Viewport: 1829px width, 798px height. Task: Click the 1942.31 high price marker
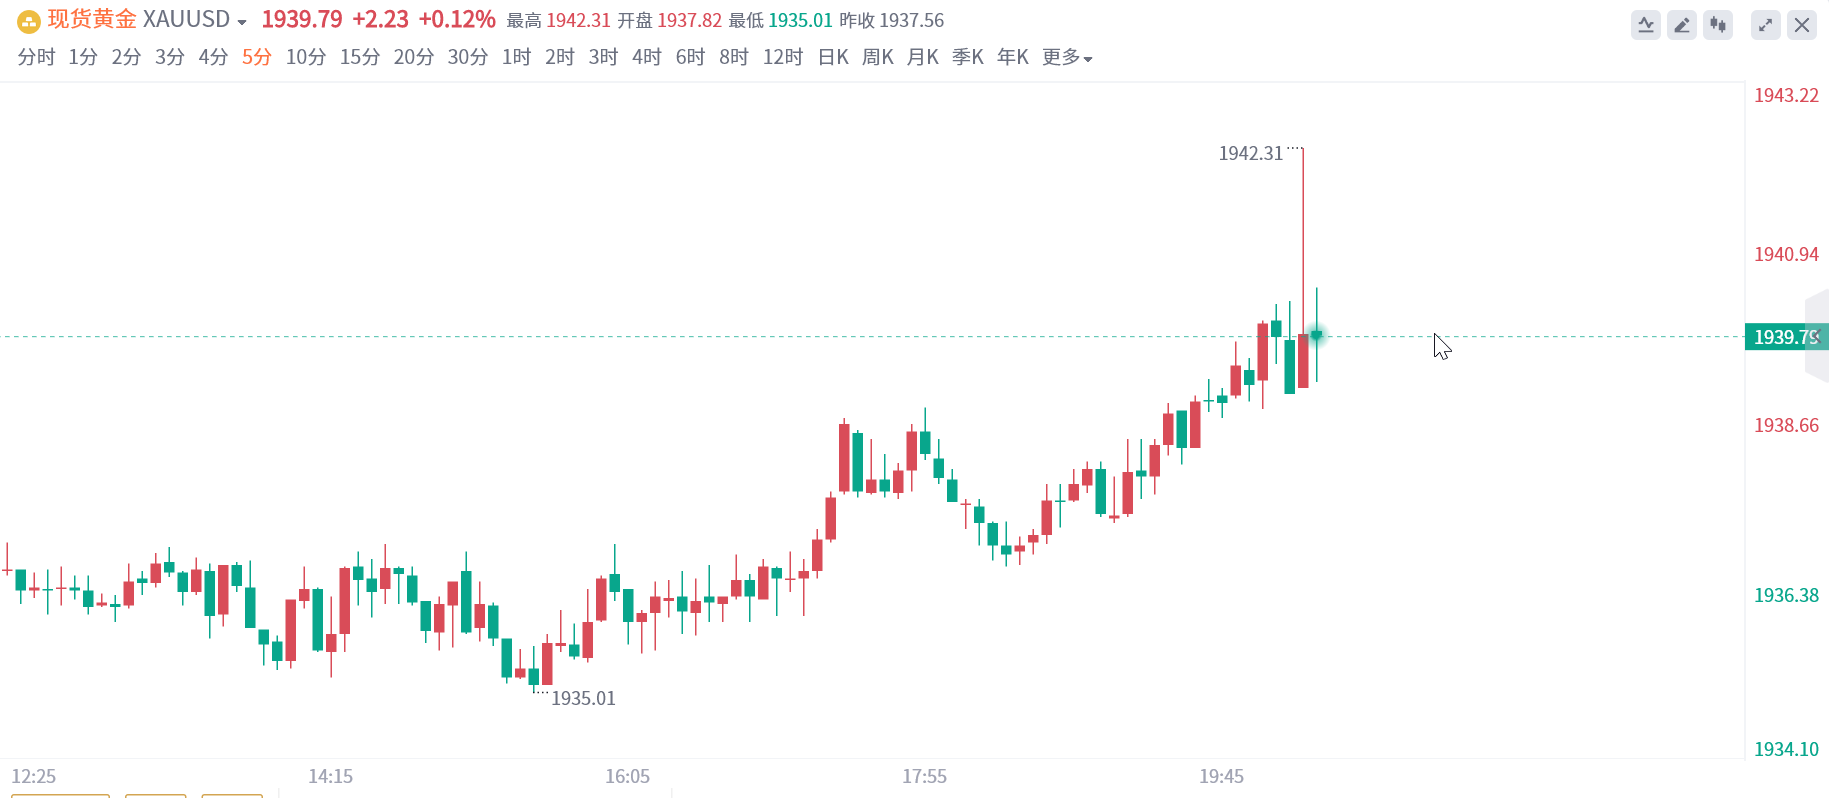(1250, 153)
